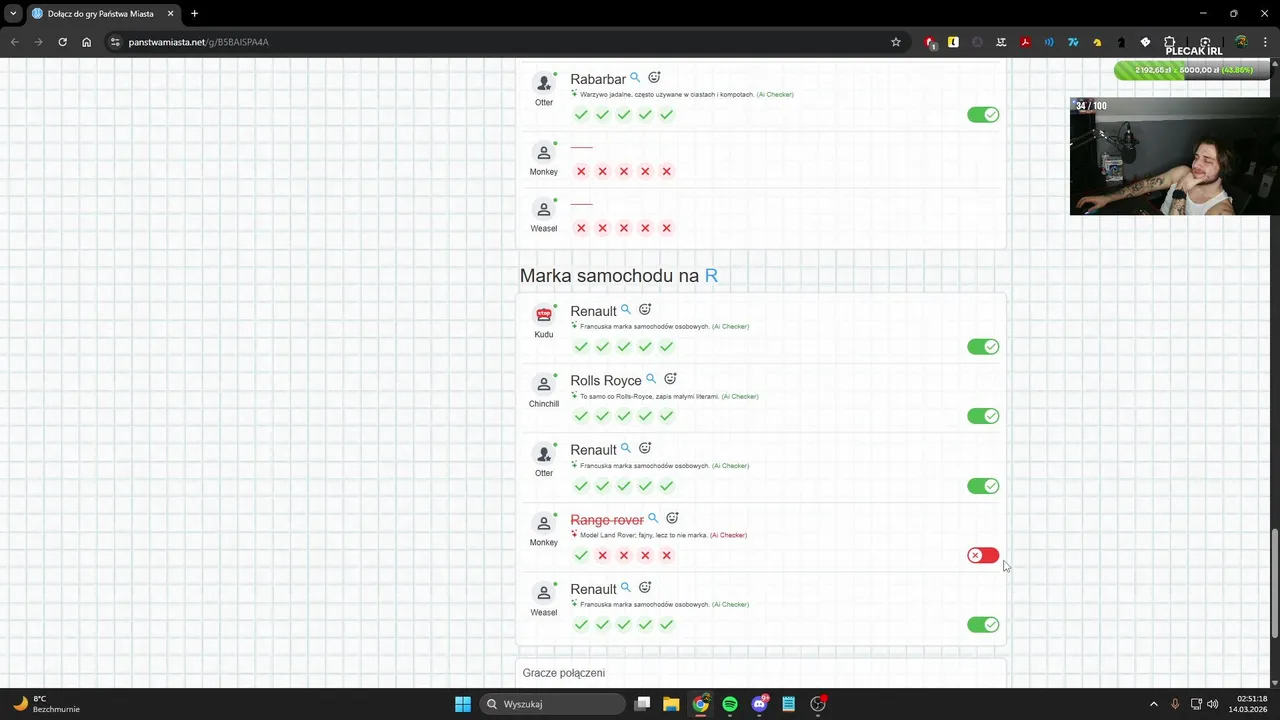
Task: Toggle Rabarbar answer acceptance switch
Action: tap(983, 115)
